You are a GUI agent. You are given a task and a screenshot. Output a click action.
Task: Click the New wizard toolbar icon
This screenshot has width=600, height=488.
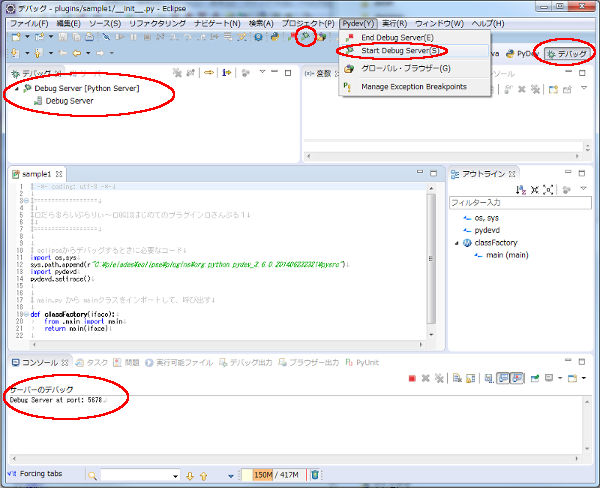pos(16,37)
